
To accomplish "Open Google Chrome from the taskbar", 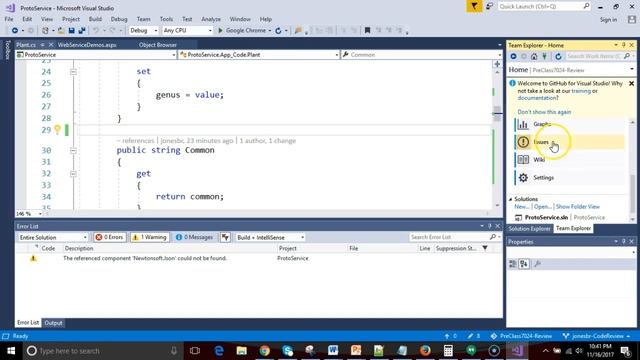I will (264, 351).
